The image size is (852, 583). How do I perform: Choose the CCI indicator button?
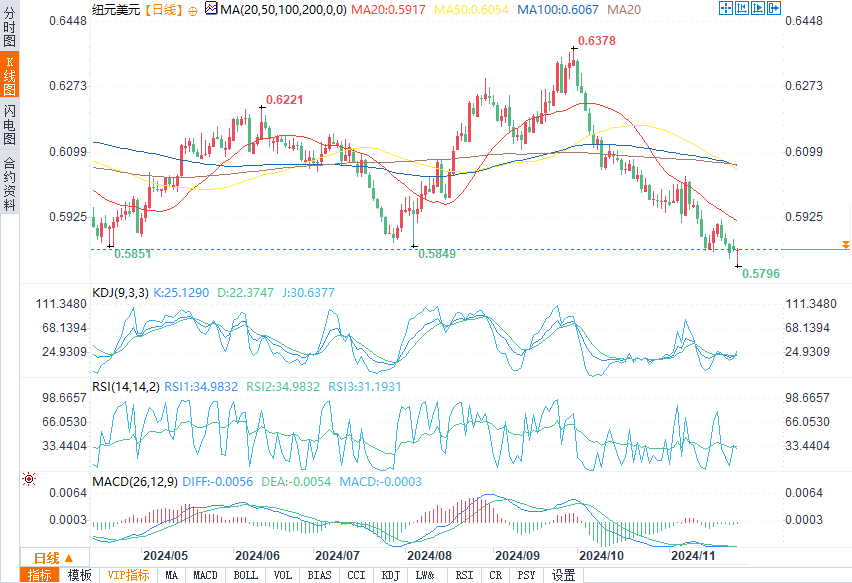coord(356,575)
